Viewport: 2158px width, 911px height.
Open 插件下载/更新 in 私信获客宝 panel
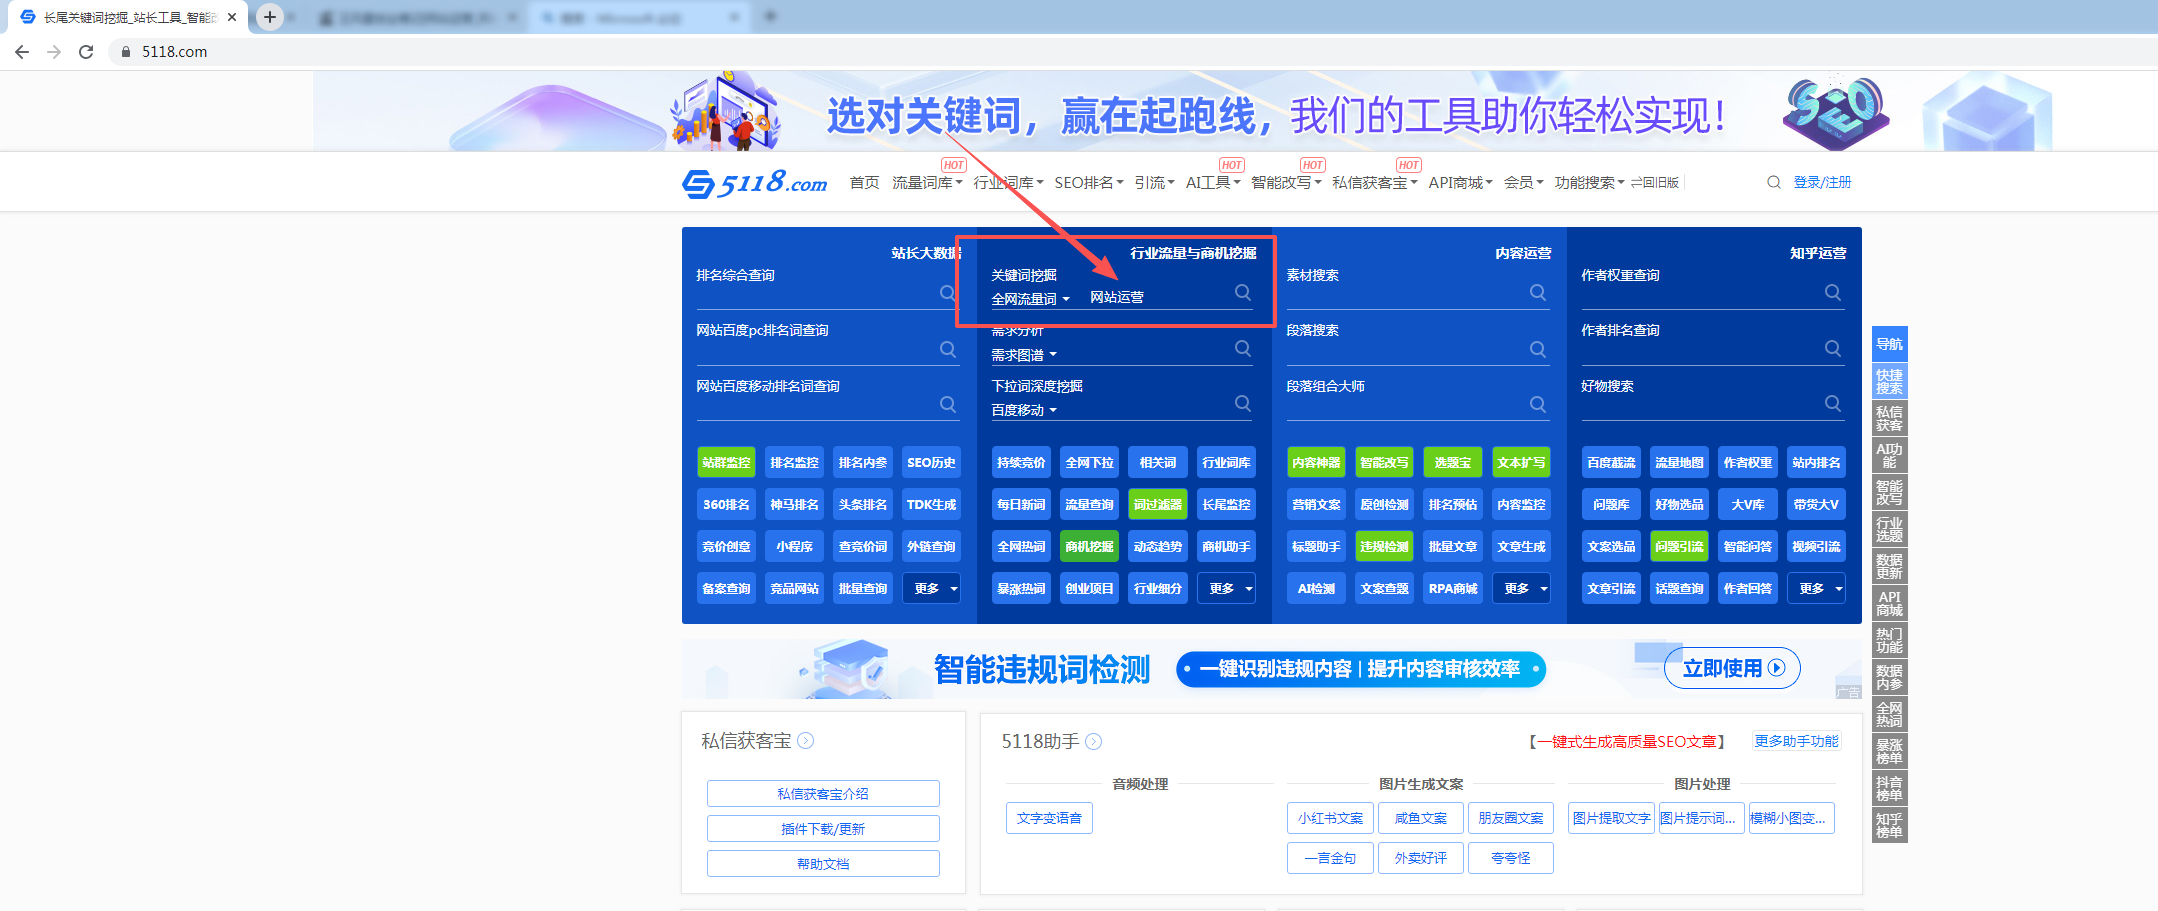click(822, 828)
